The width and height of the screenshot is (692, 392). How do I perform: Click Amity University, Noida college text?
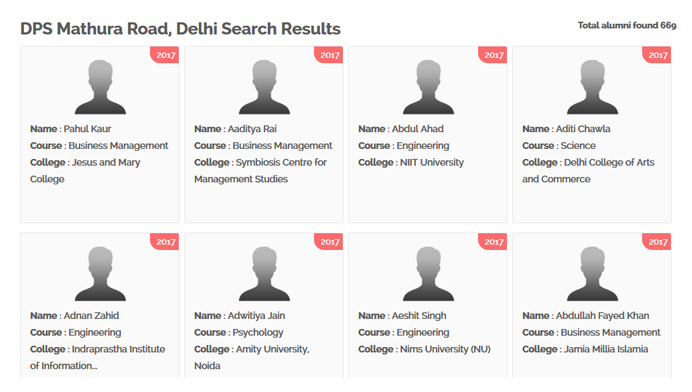pos(252,358)
